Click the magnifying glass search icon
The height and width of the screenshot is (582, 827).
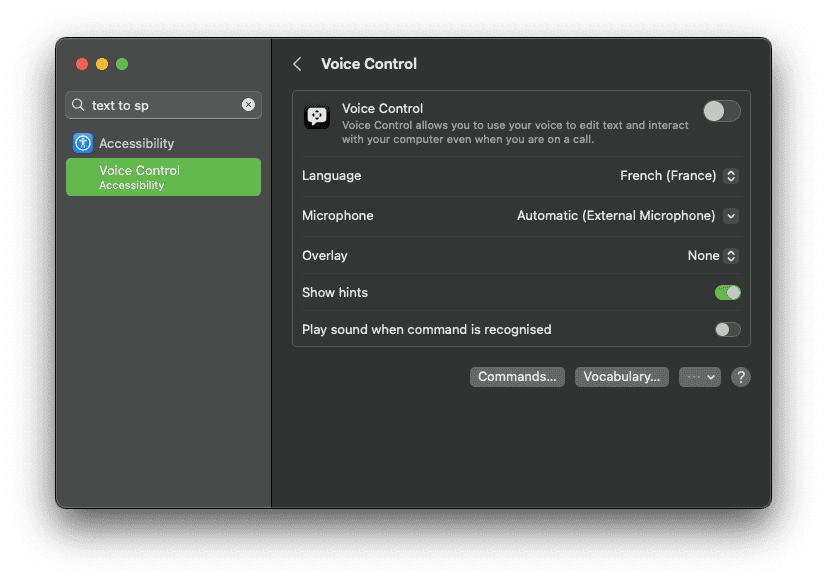(x=78, y=105)
